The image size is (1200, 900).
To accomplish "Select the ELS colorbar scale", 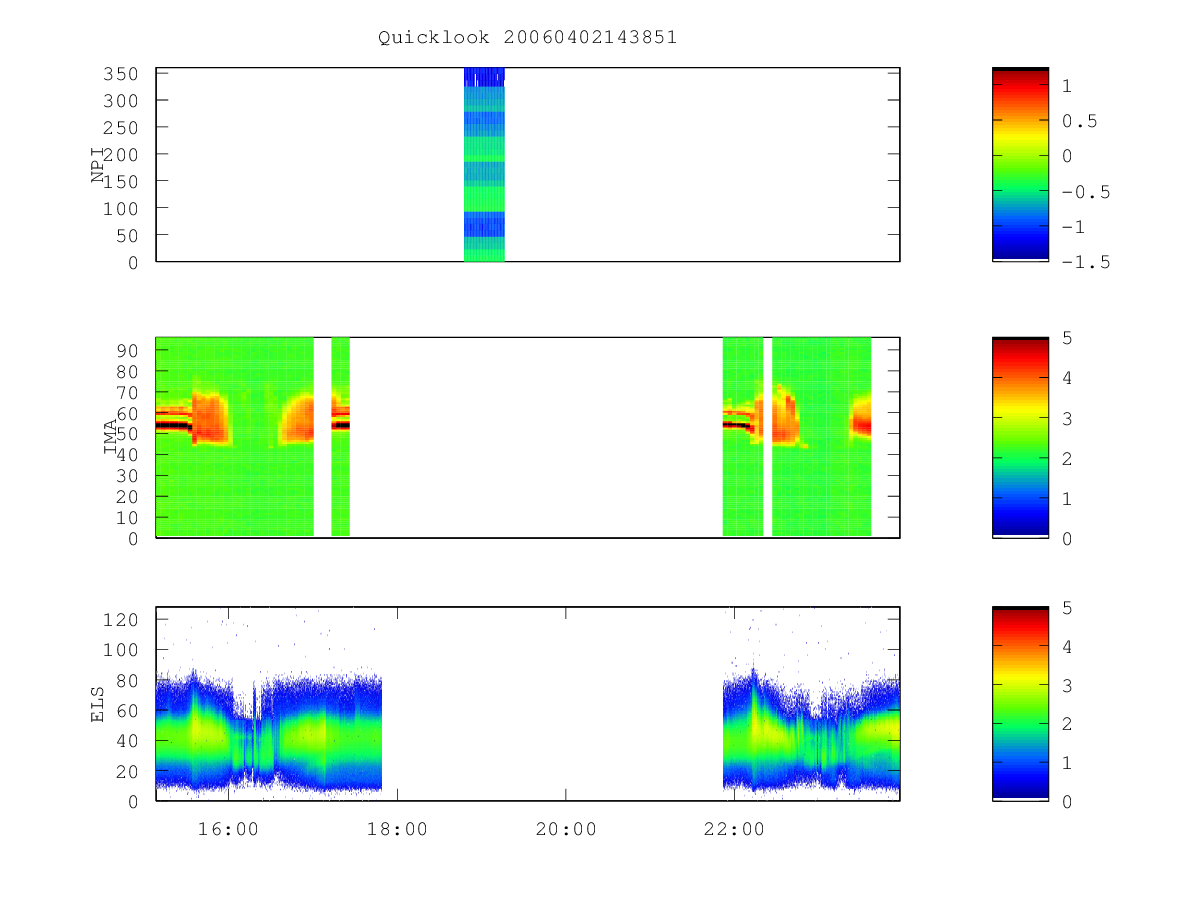I will coord(1020,704).
